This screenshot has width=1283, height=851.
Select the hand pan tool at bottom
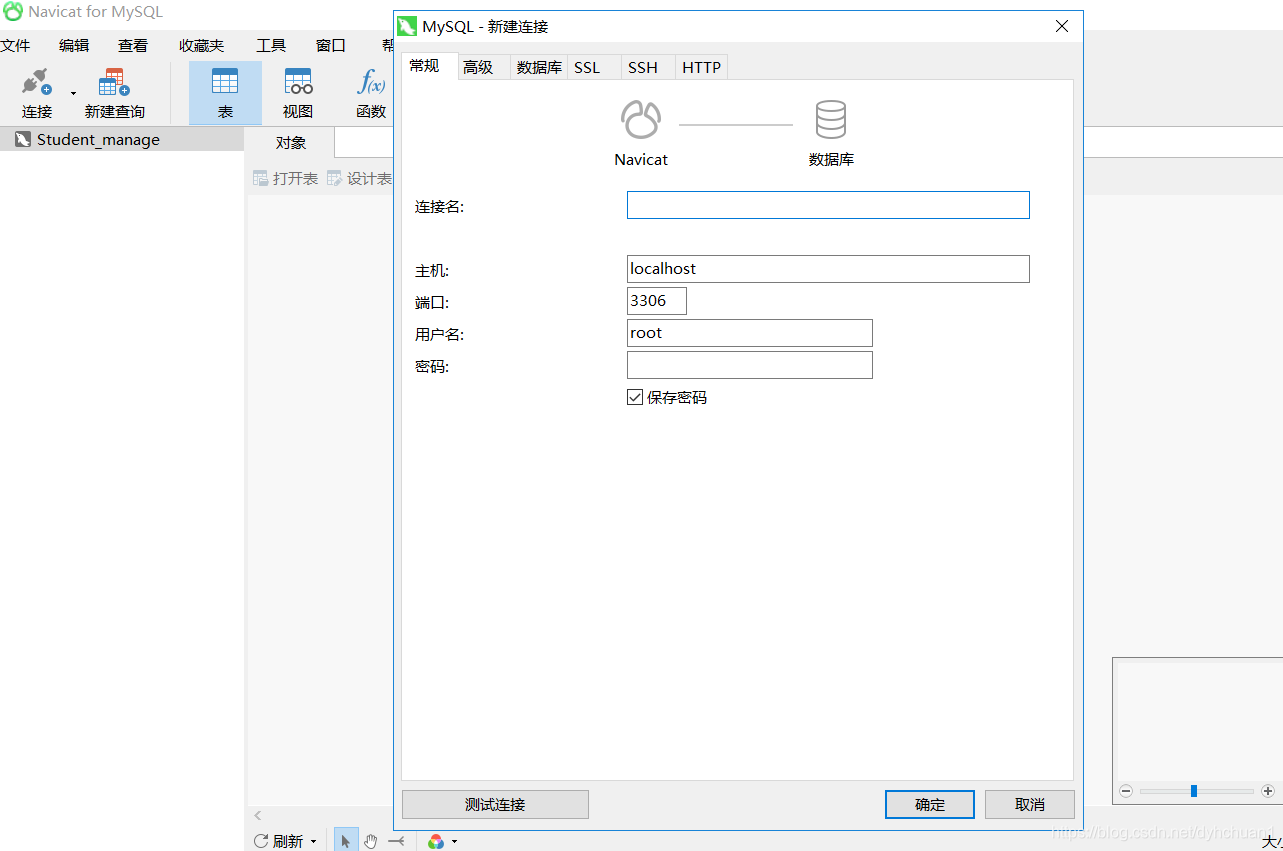[371, 841]
